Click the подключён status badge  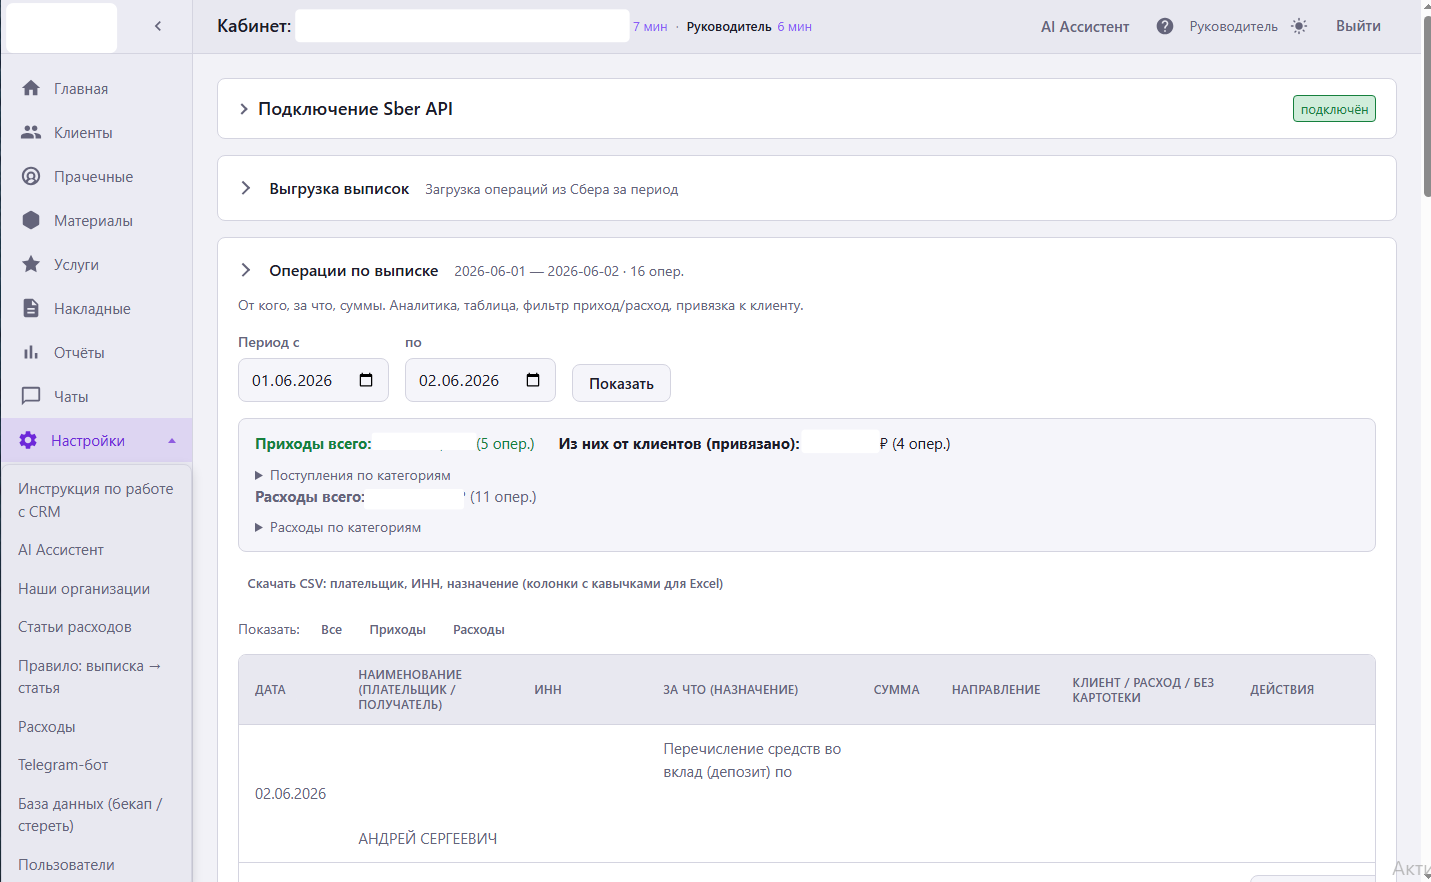(1334, 109)
